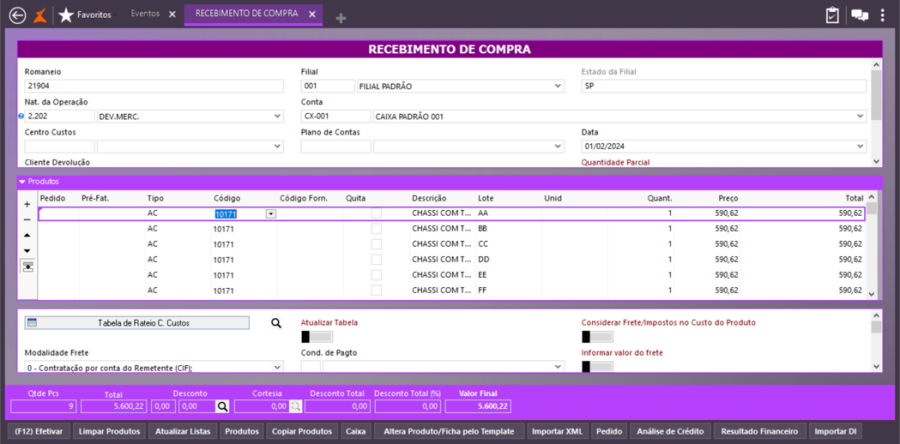This screenshot has height=444, width=900.
Task: Close the Eventos tab
Action: (x=172, y=14)
